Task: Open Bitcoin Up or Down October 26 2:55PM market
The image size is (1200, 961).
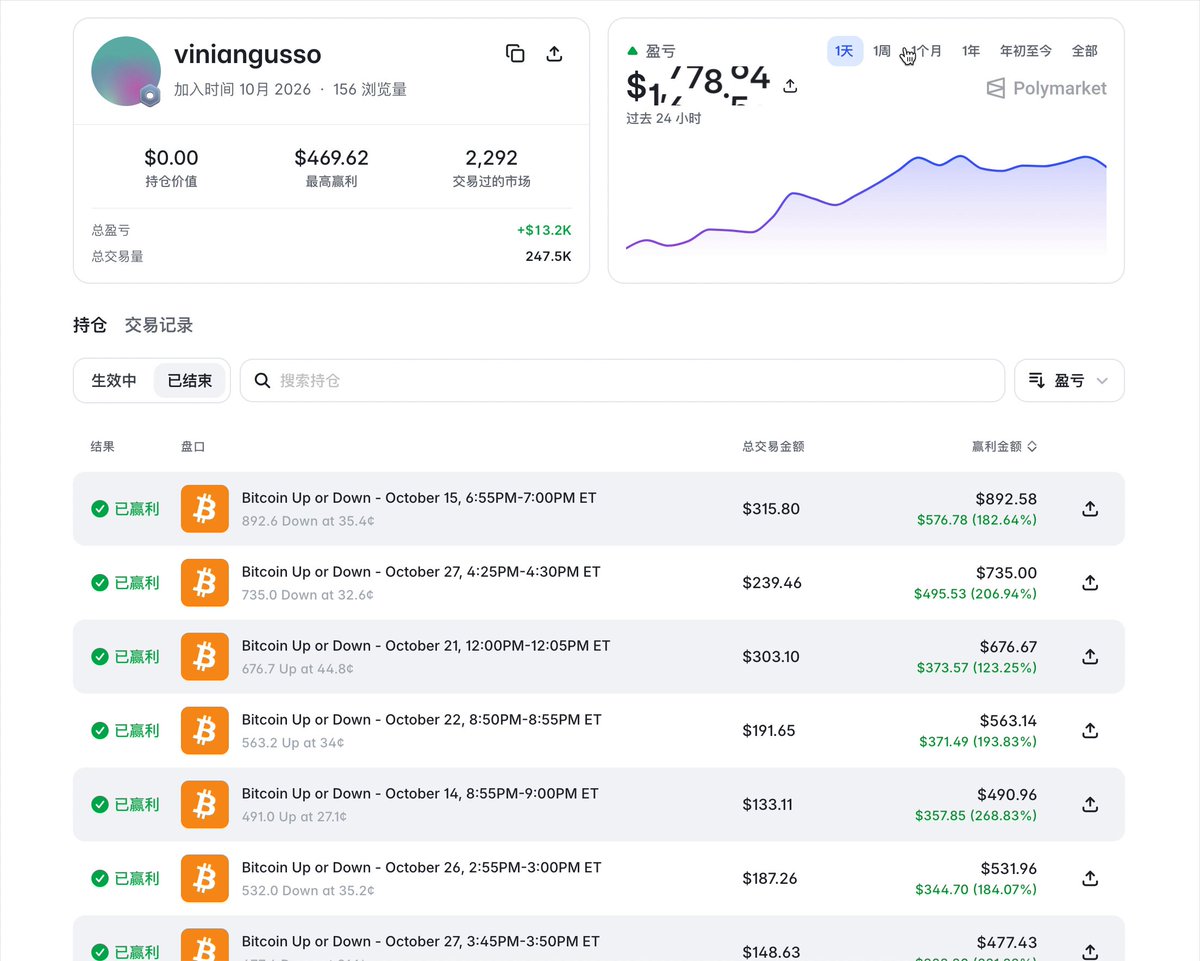Action: click(x=422, y=868)
